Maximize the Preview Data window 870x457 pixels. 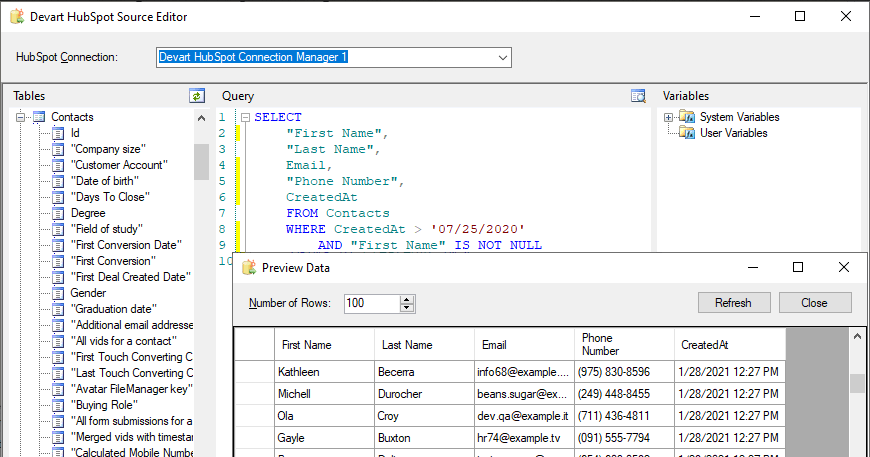coord(798,267)
